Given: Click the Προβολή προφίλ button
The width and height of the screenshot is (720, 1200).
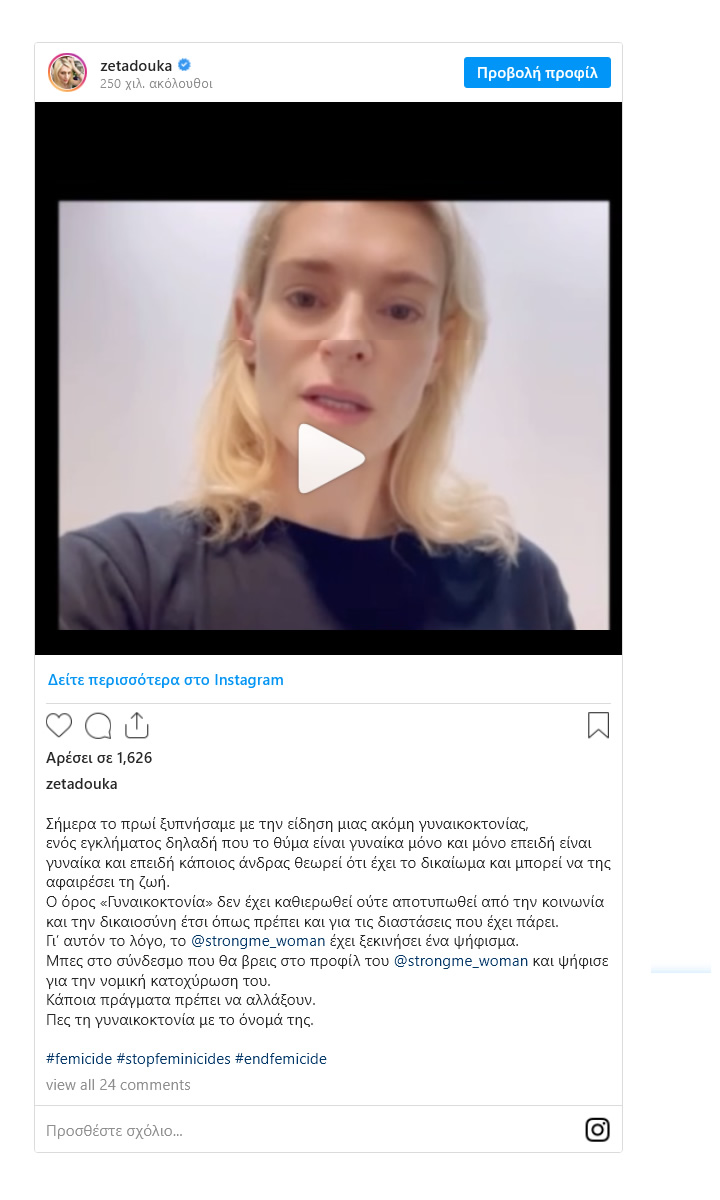Looking at the screenshot, I should [537, 73].
